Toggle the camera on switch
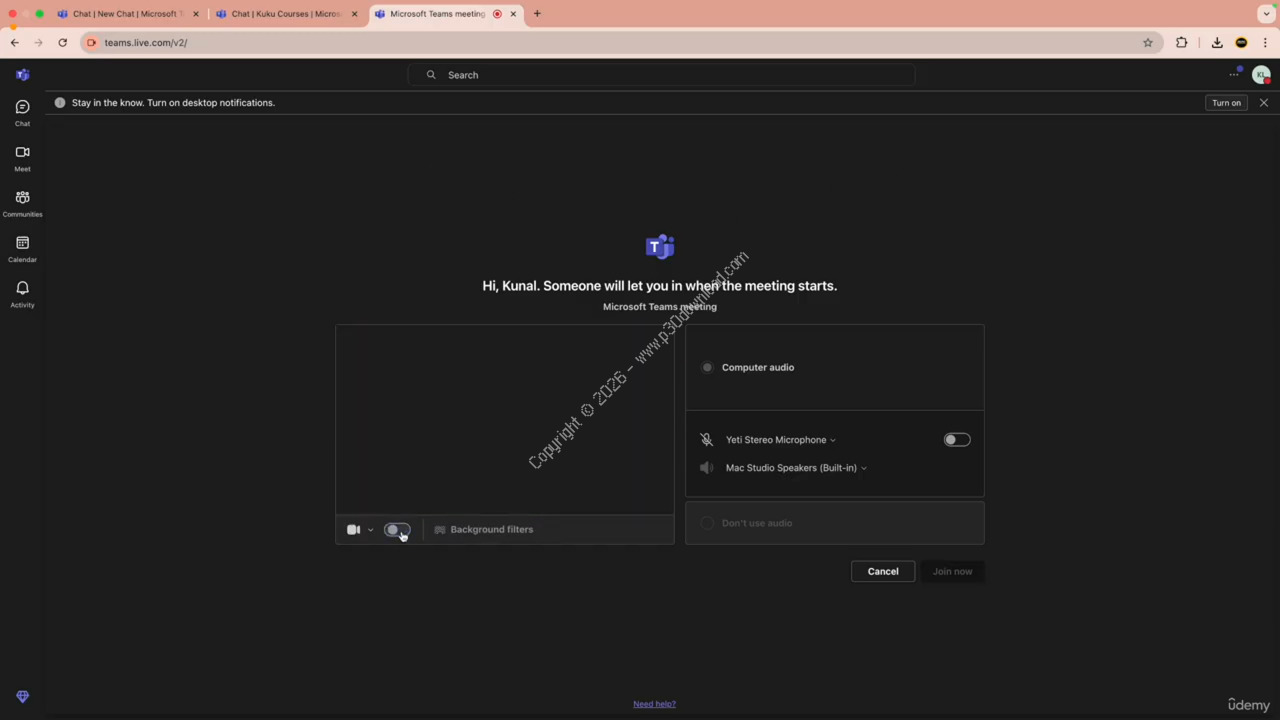 point(397,529)
